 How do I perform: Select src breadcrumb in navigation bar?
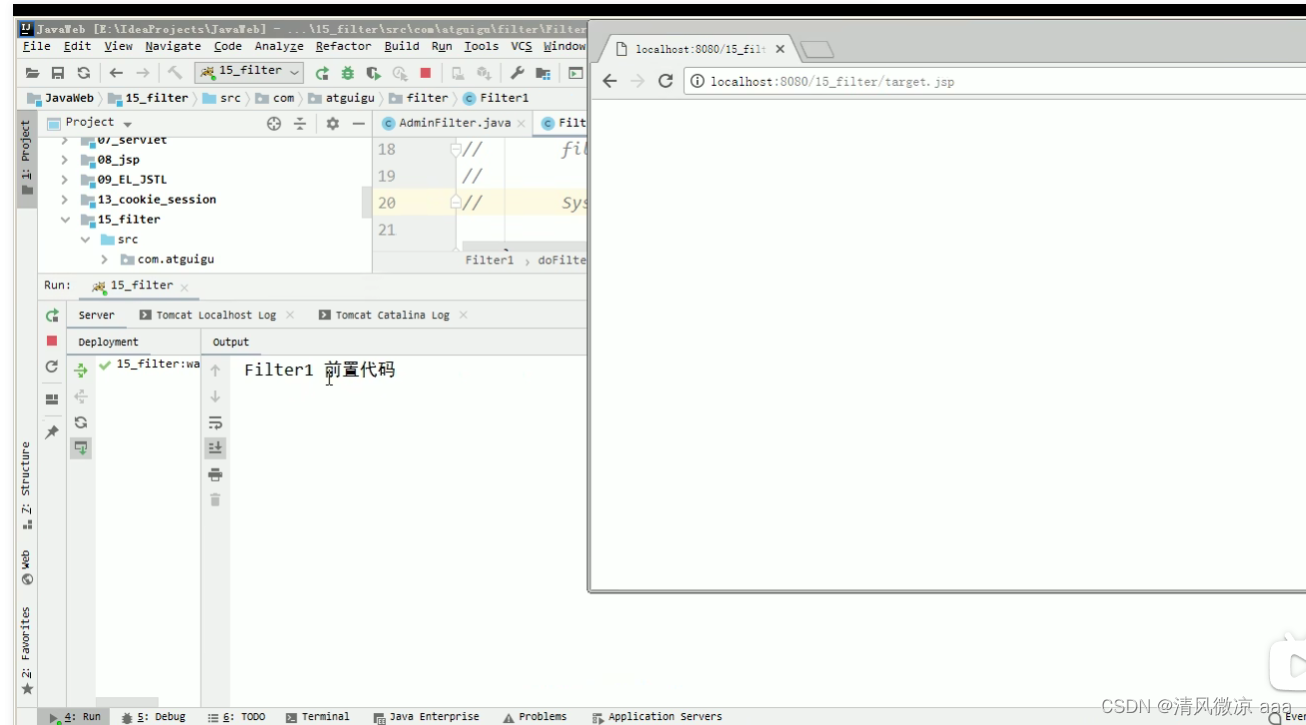point(222,98)
